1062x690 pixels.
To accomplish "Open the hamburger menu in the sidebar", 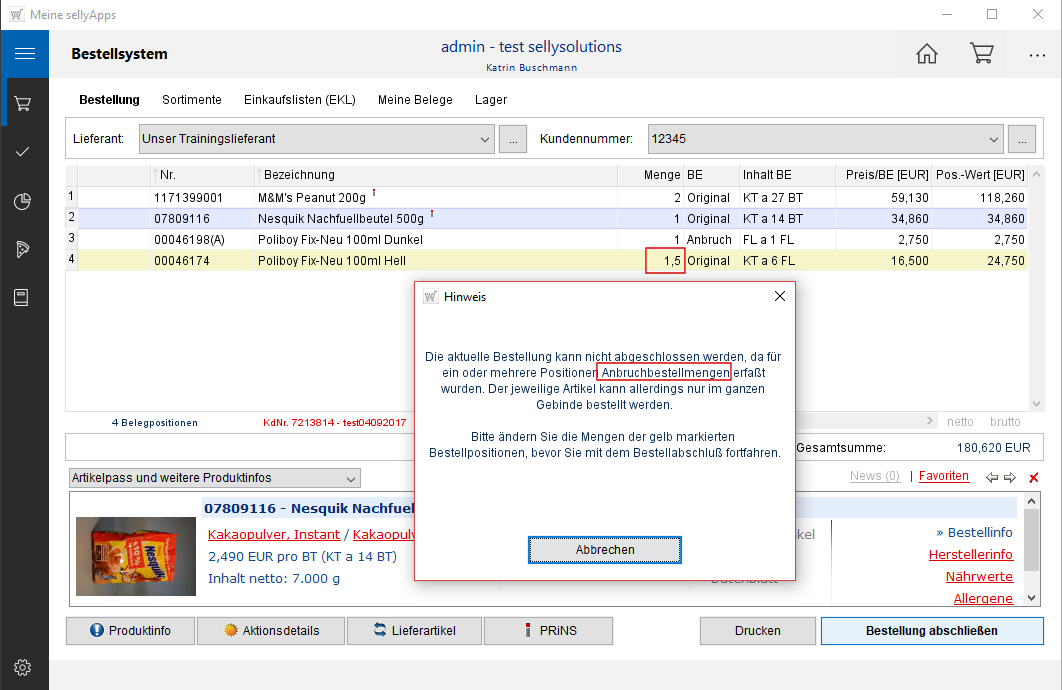I will [x=24, y=54].
